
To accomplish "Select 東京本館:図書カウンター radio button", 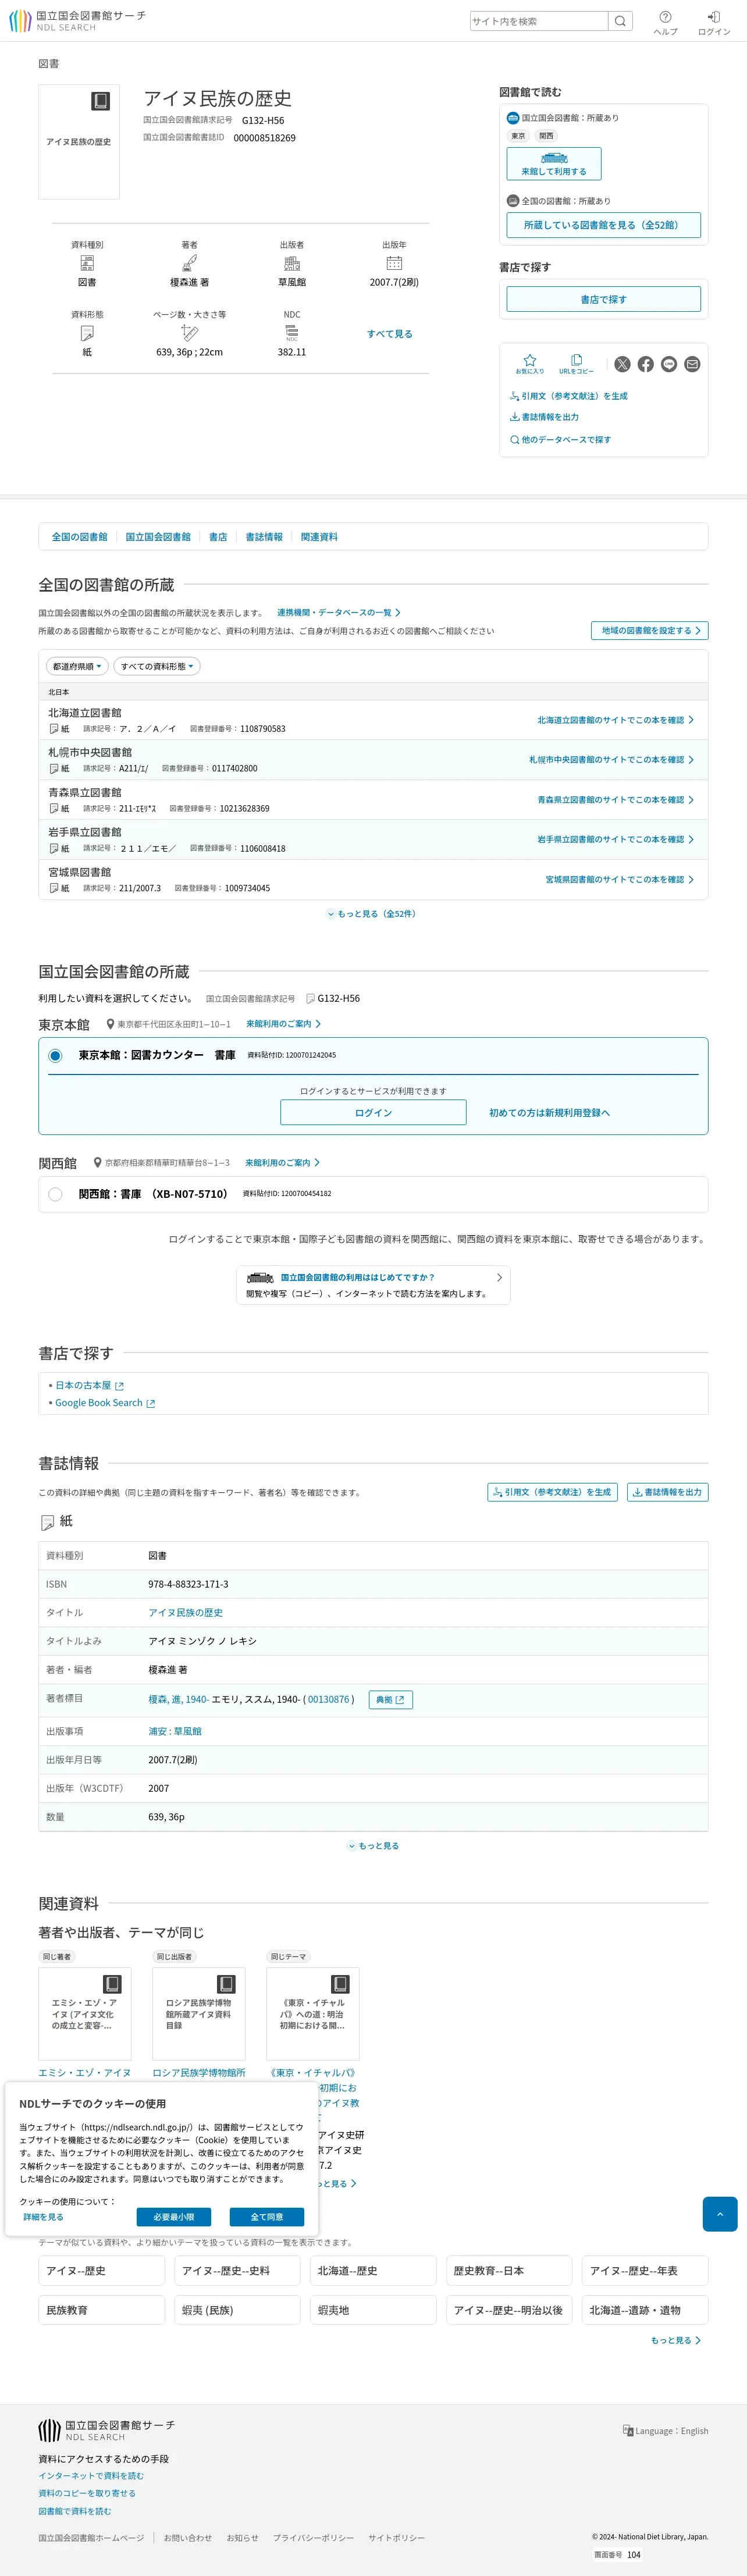I will tap(55, 1055).
